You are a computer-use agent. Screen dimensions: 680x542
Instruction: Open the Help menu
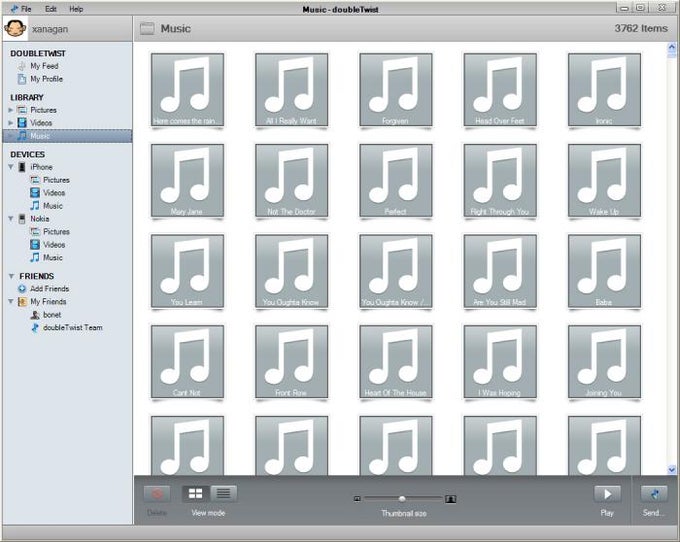76,9
